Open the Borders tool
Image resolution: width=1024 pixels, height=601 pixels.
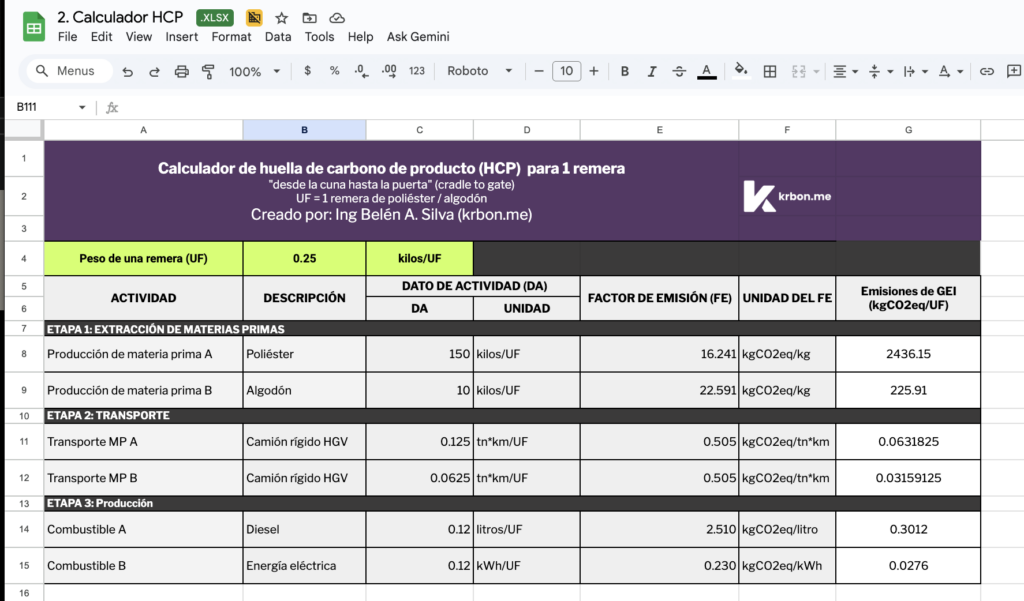point(768,71)
